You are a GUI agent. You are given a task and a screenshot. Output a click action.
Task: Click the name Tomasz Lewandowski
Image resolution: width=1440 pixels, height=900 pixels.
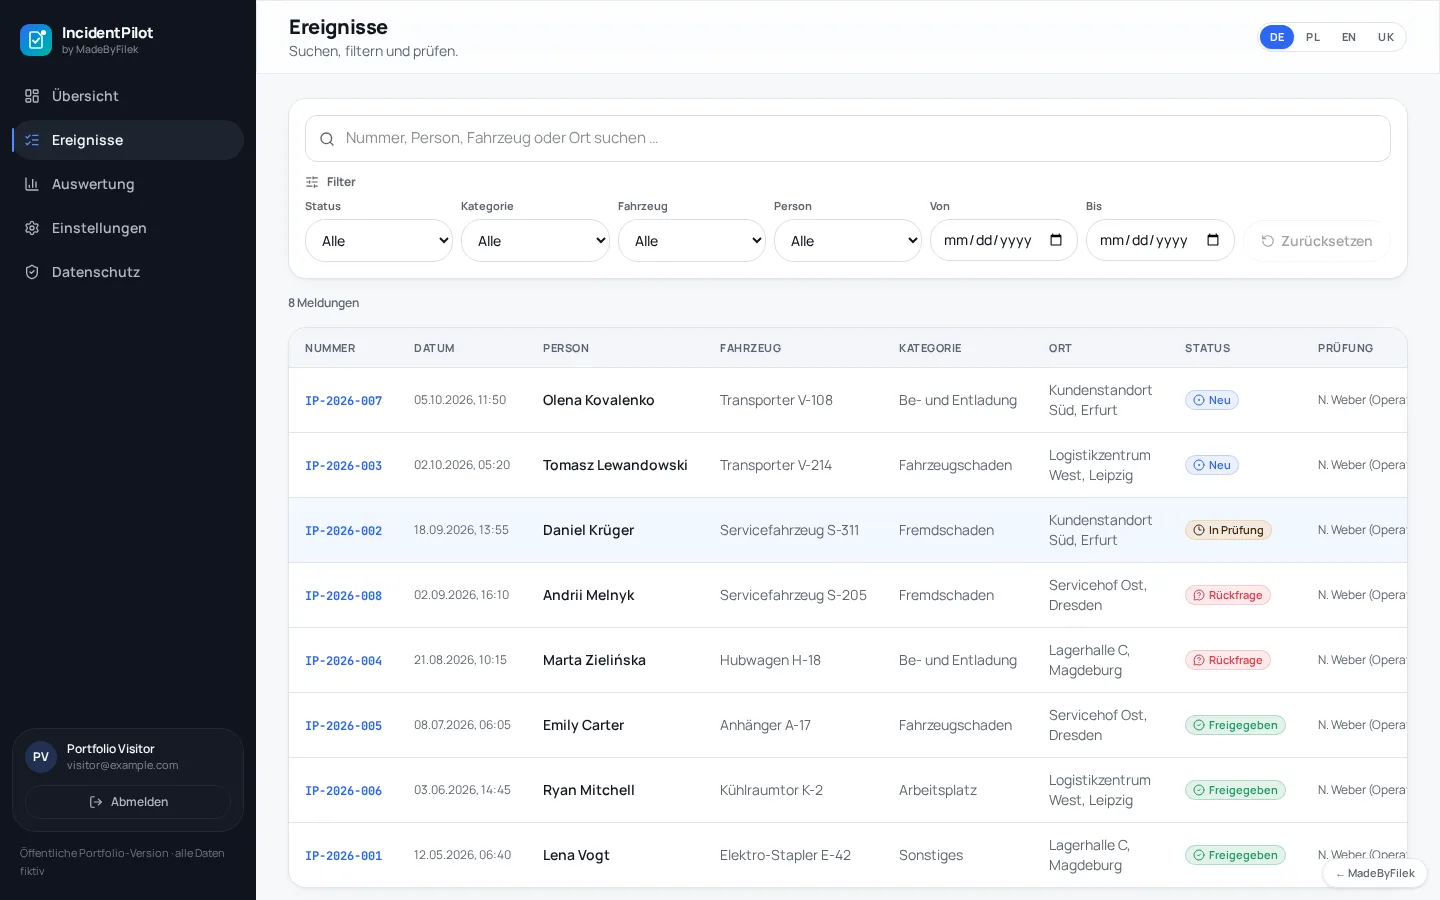click(615, 465)
